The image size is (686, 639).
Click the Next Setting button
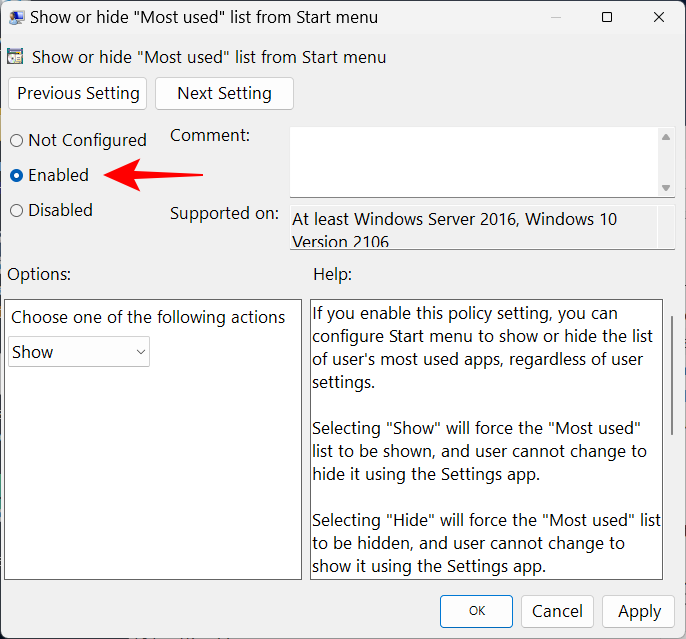[224, 93]
